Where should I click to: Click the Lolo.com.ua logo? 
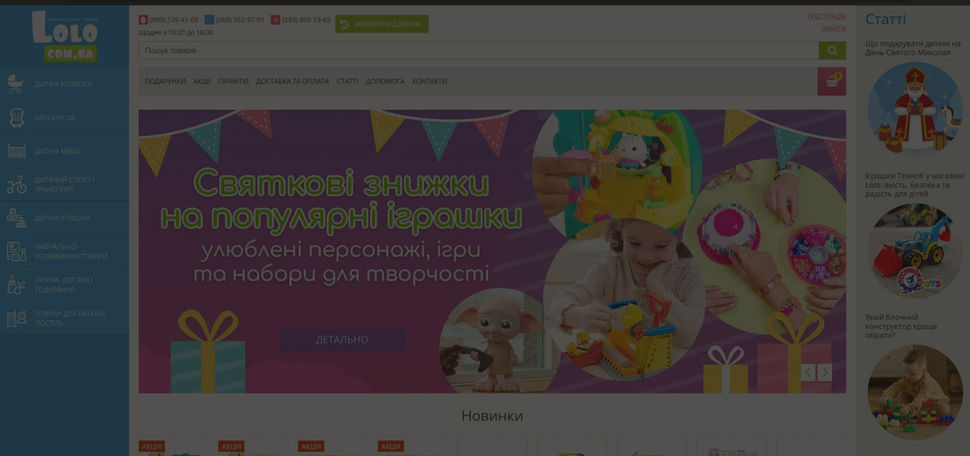point(64,34)
